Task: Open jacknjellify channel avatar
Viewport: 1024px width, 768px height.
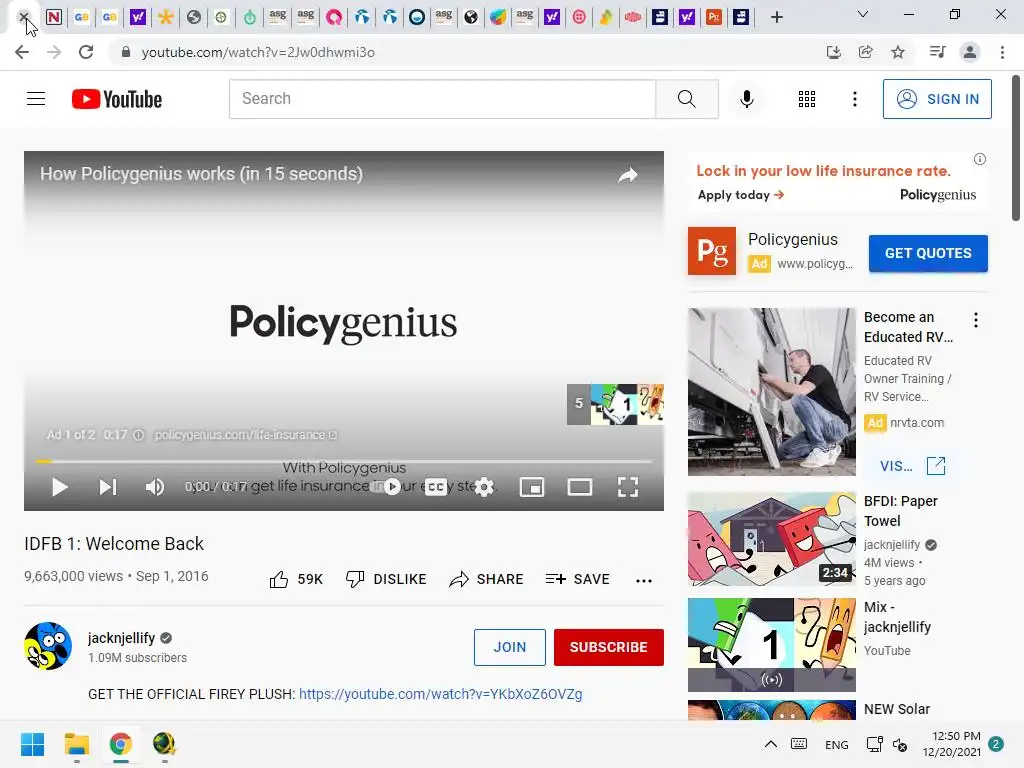Action: [x=48, y=646]
